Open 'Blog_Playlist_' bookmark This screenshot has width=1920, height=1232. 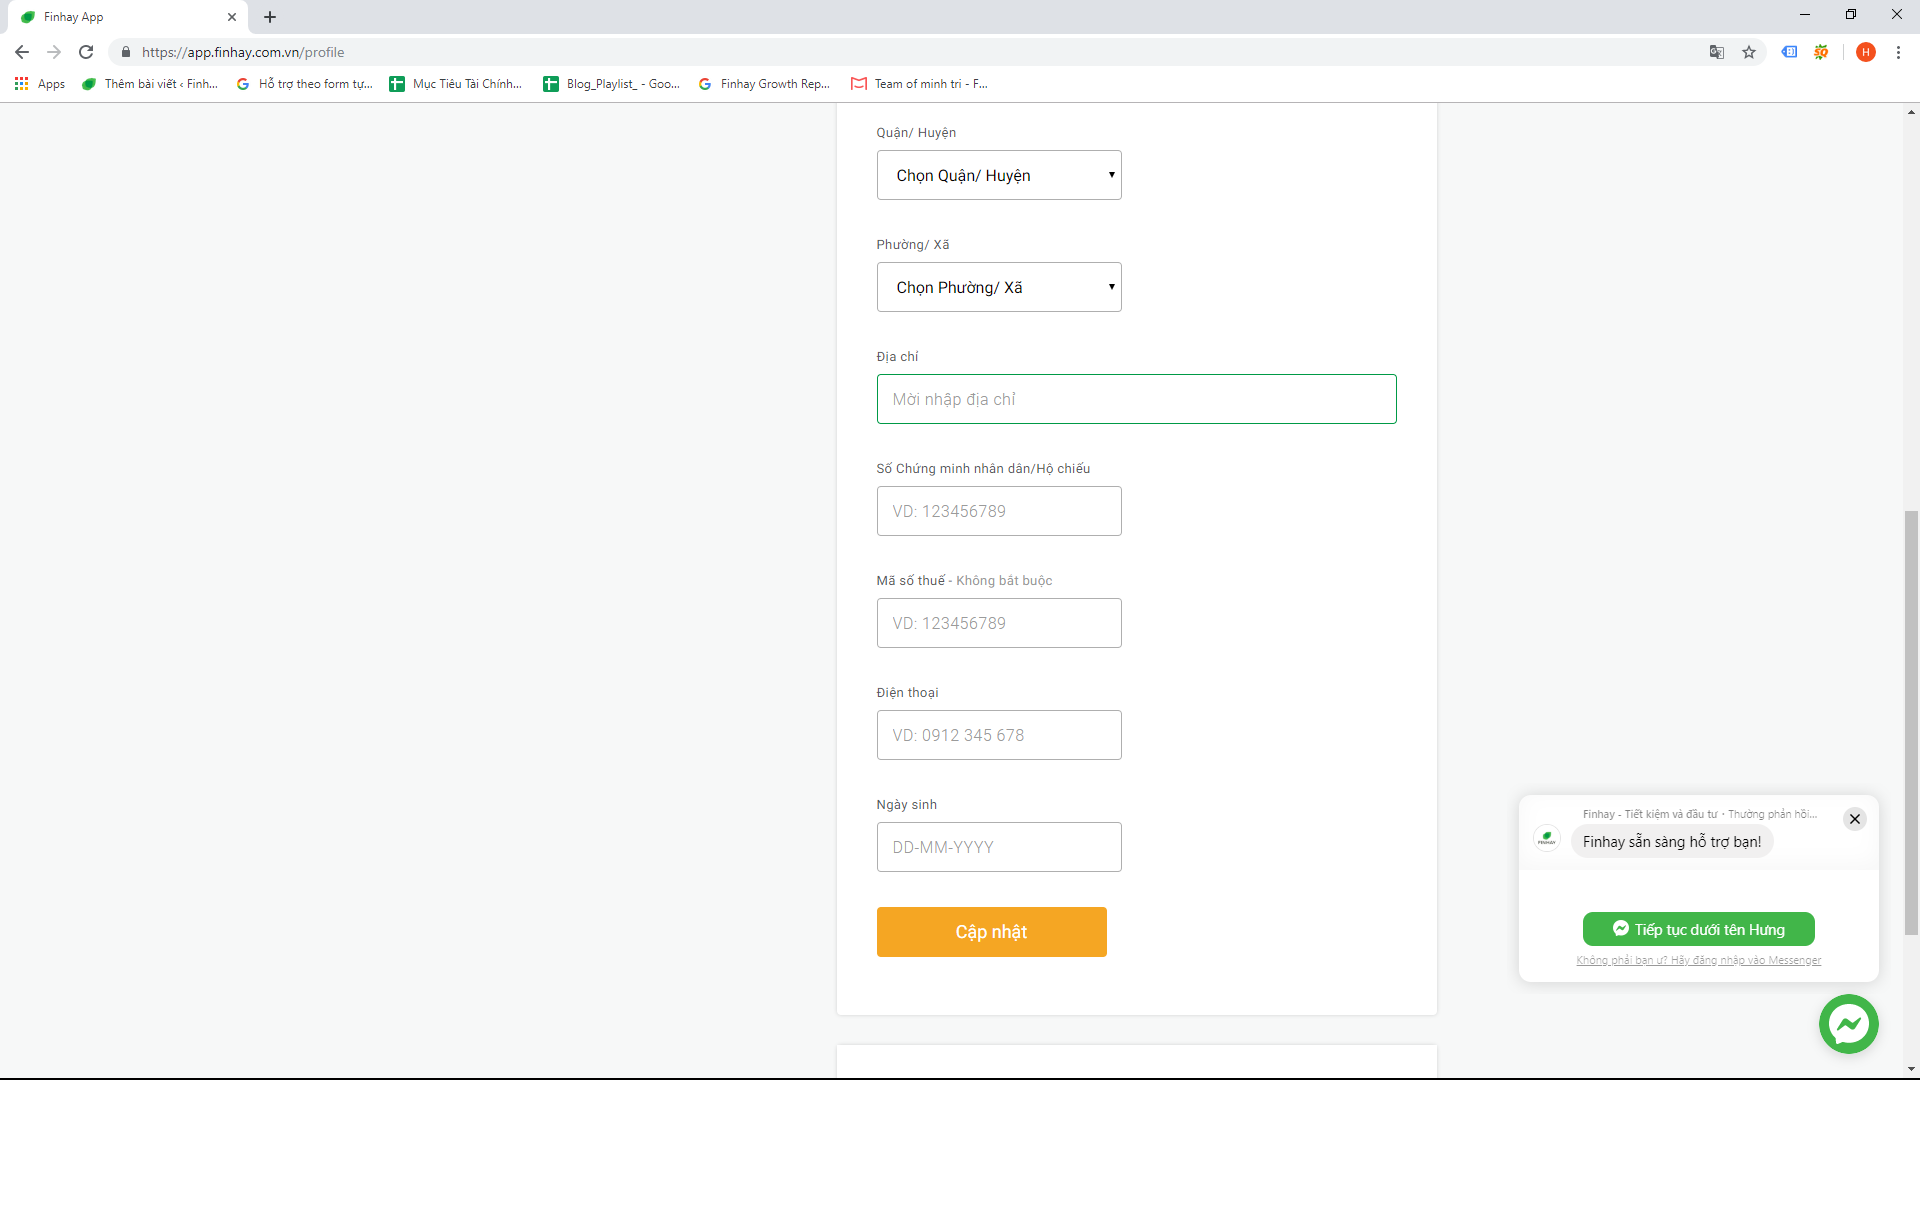[612, 84]
